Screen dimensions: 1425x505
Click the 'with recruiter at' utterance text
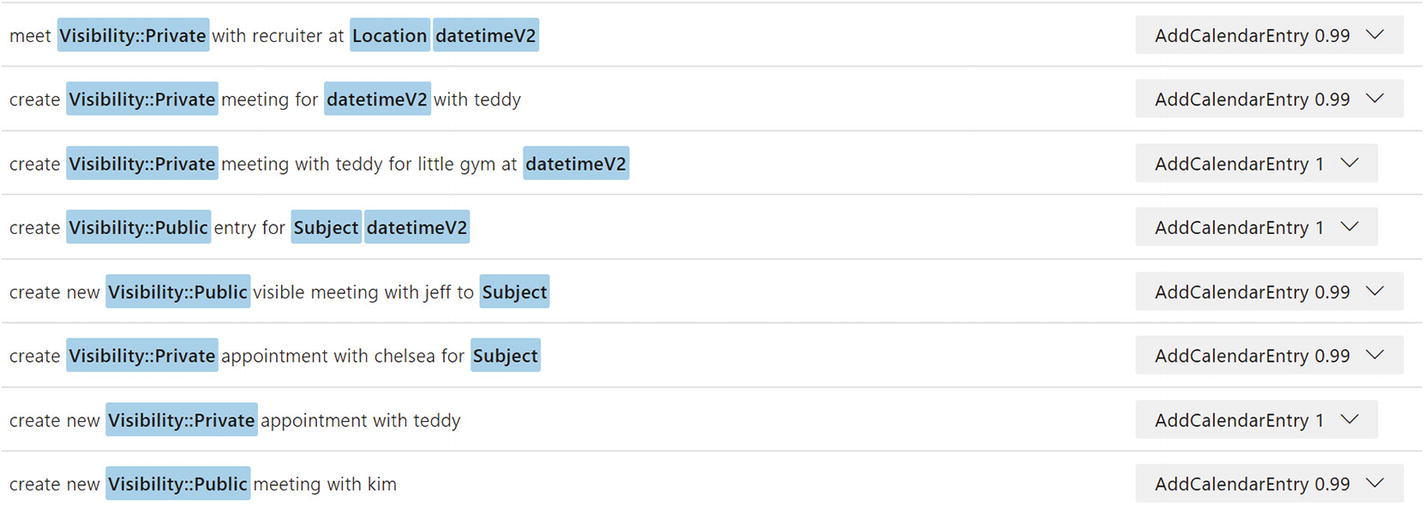point(278,36)
